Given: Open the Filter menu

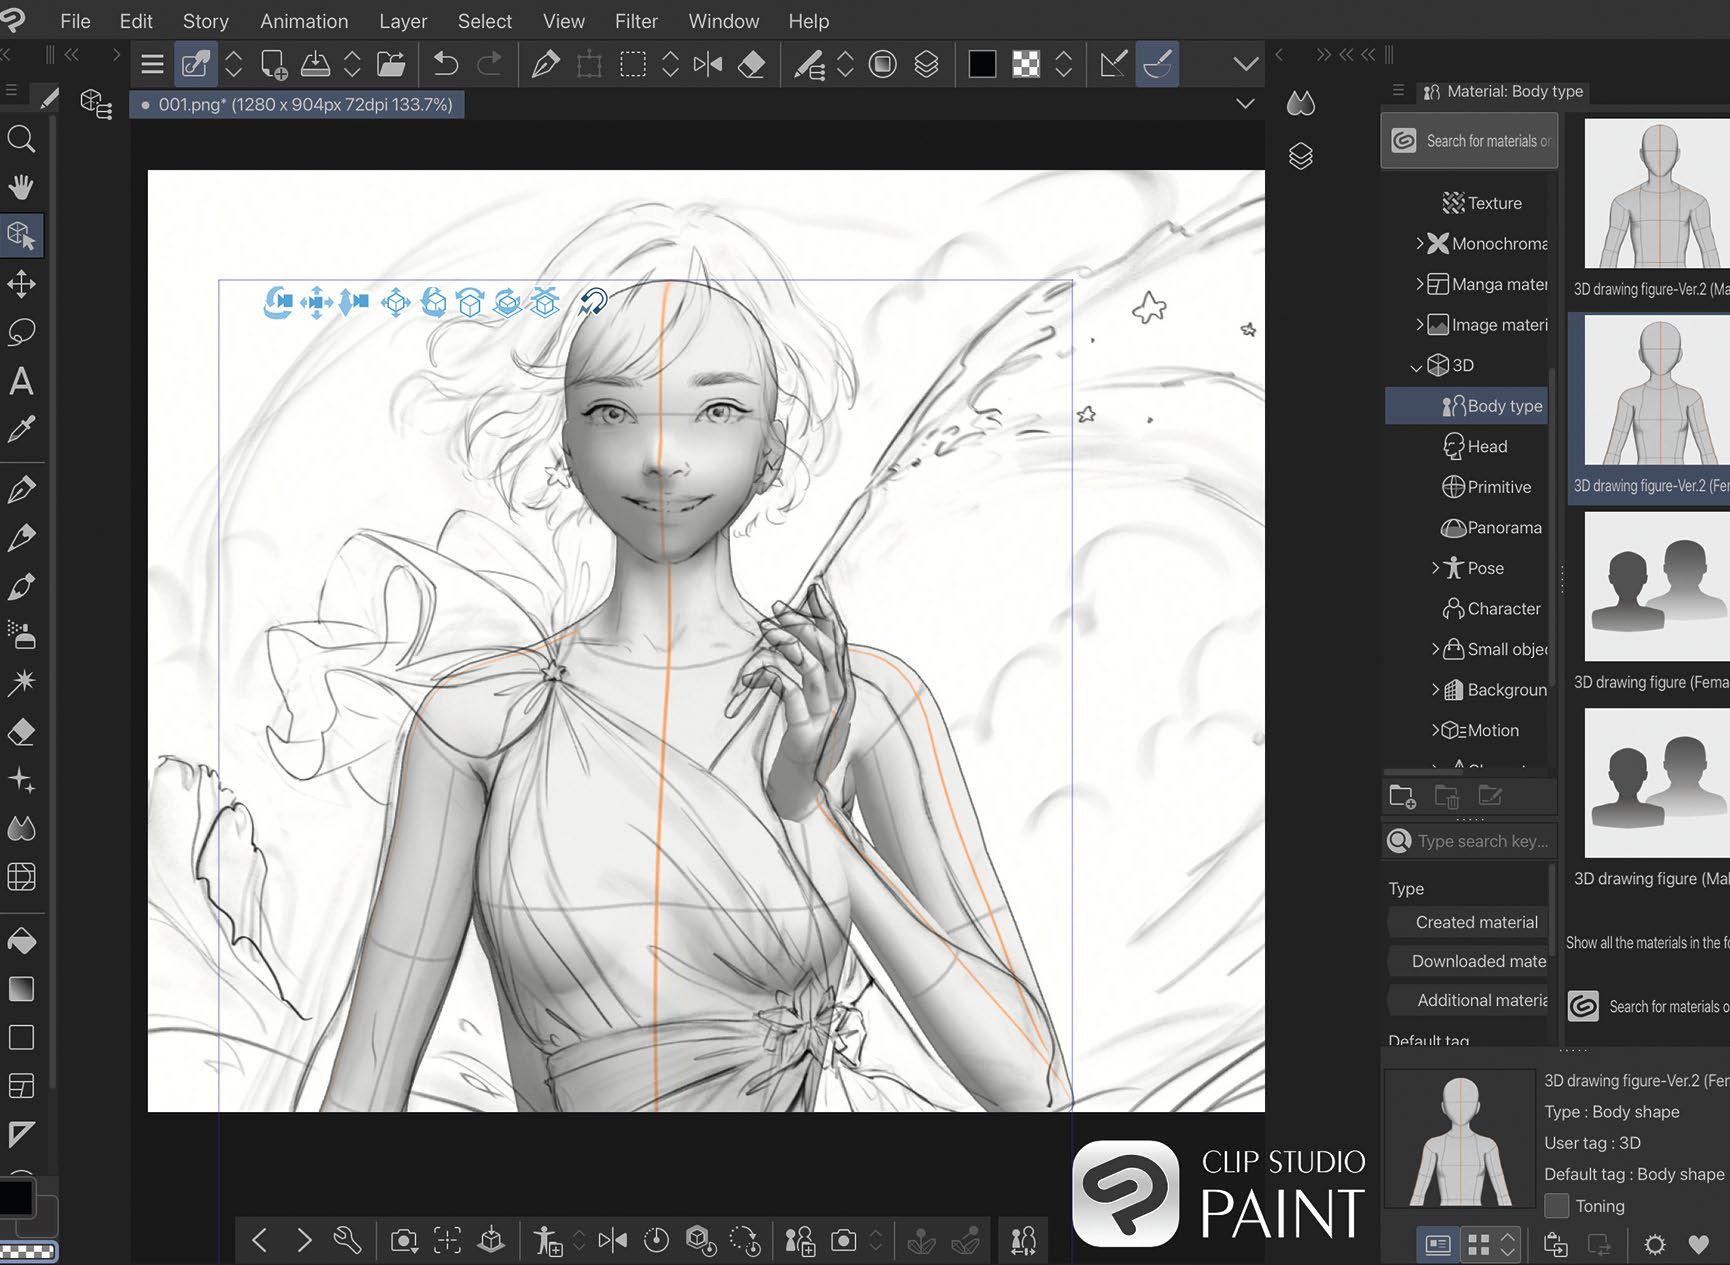Looking at the screenshot, I should coord(636,21).
